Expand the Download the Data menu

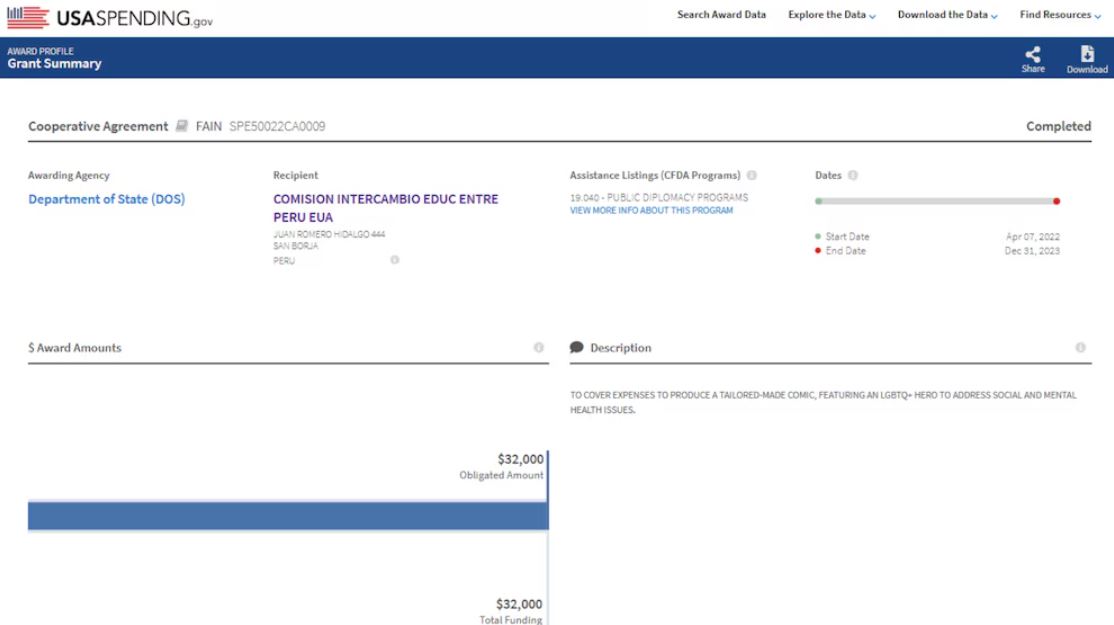coord(947,14)
